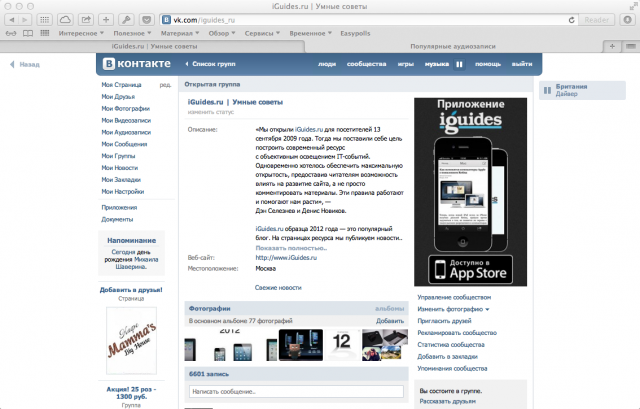The width and height of the screenshot is (640, 409).
Task: Open люди in VK header
Action: pyautogui.click(x=327, y=64)
